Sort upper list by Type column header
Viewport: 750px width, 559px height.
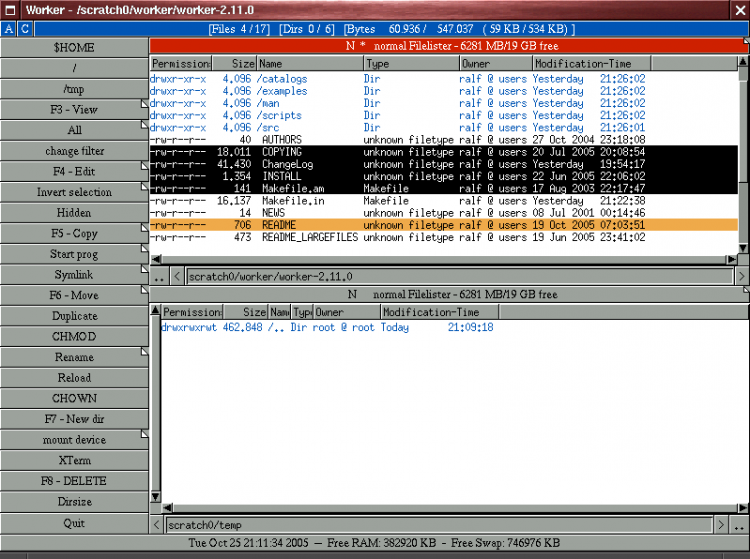click(x=412, y=64)
